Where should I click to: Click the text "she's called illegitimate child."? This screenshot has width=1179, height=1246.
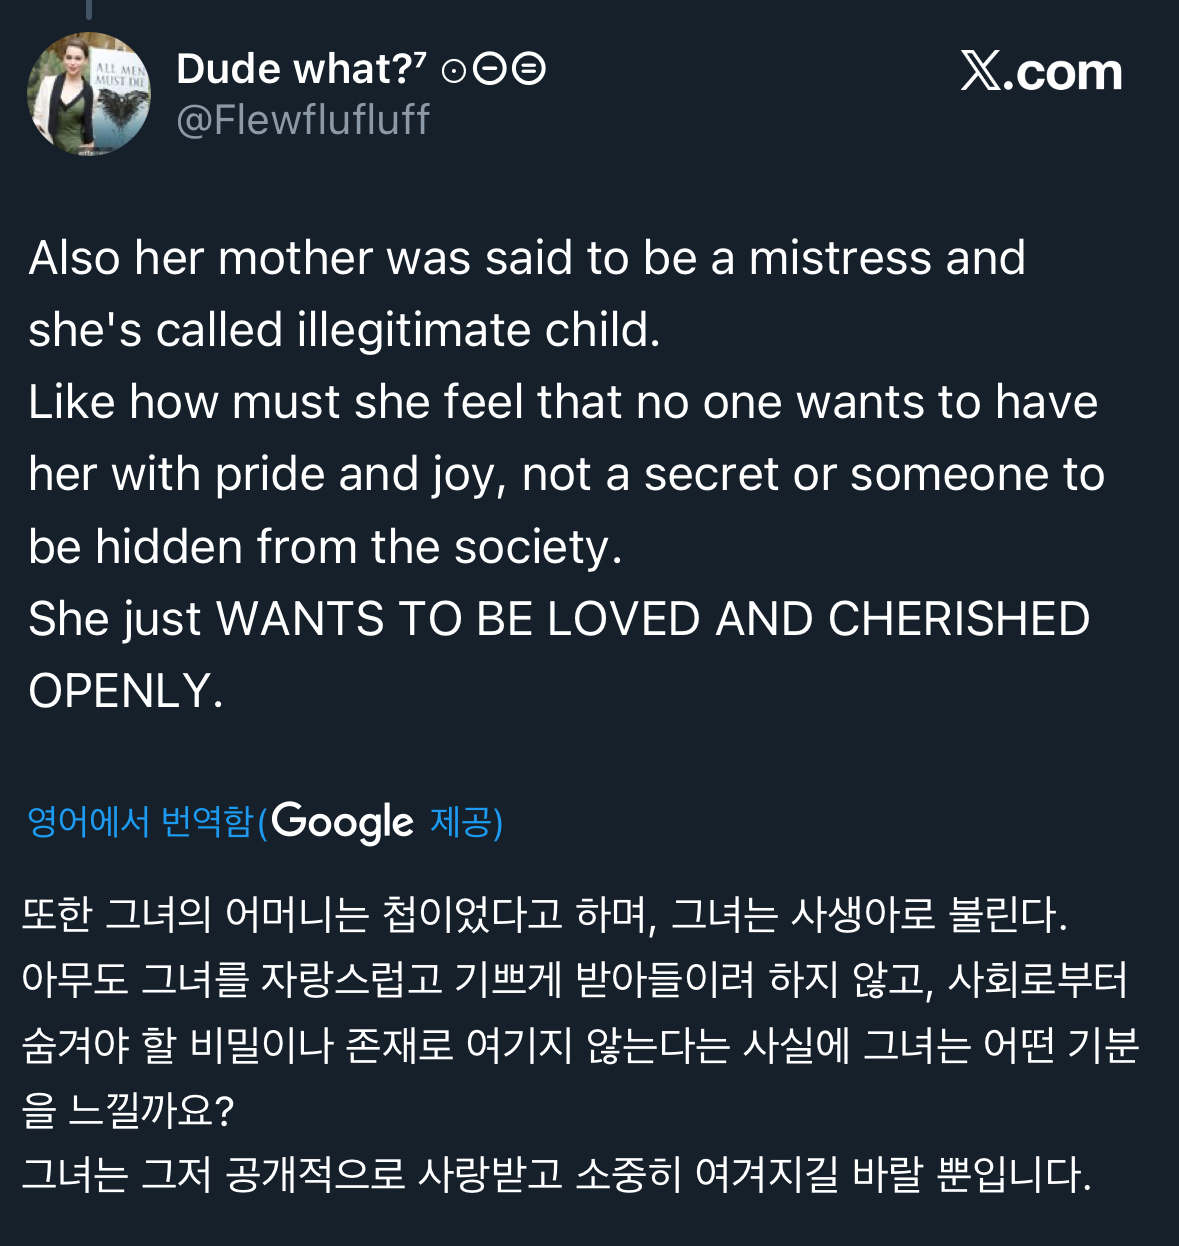point(344,330)
